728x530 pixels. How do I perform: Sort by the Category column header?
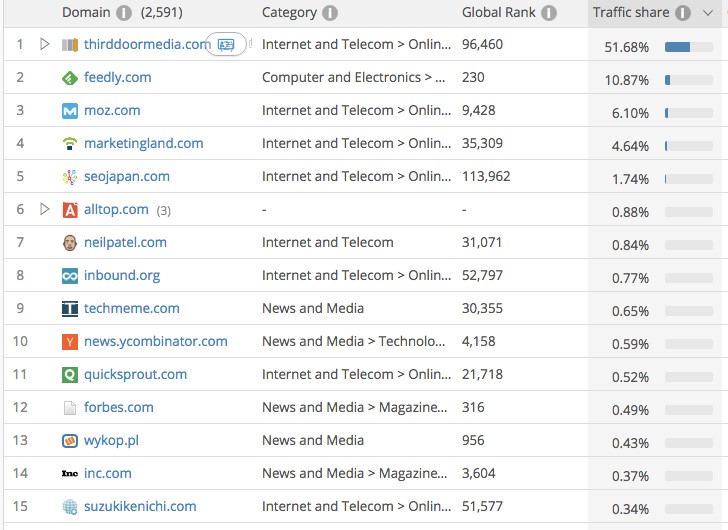[x=289, y=13]
